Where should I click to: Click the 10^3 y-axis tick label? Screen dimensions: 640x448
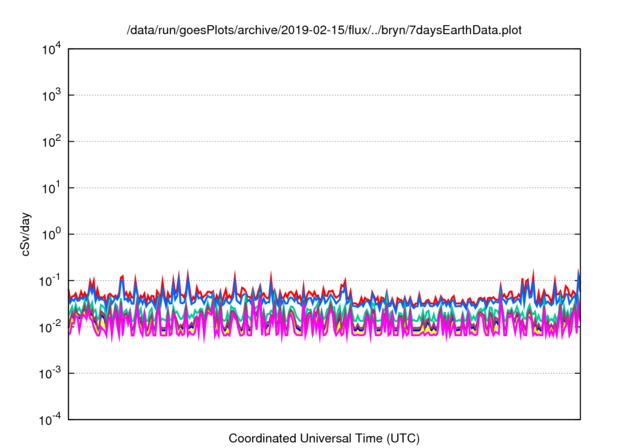click(x=51, y=96)
